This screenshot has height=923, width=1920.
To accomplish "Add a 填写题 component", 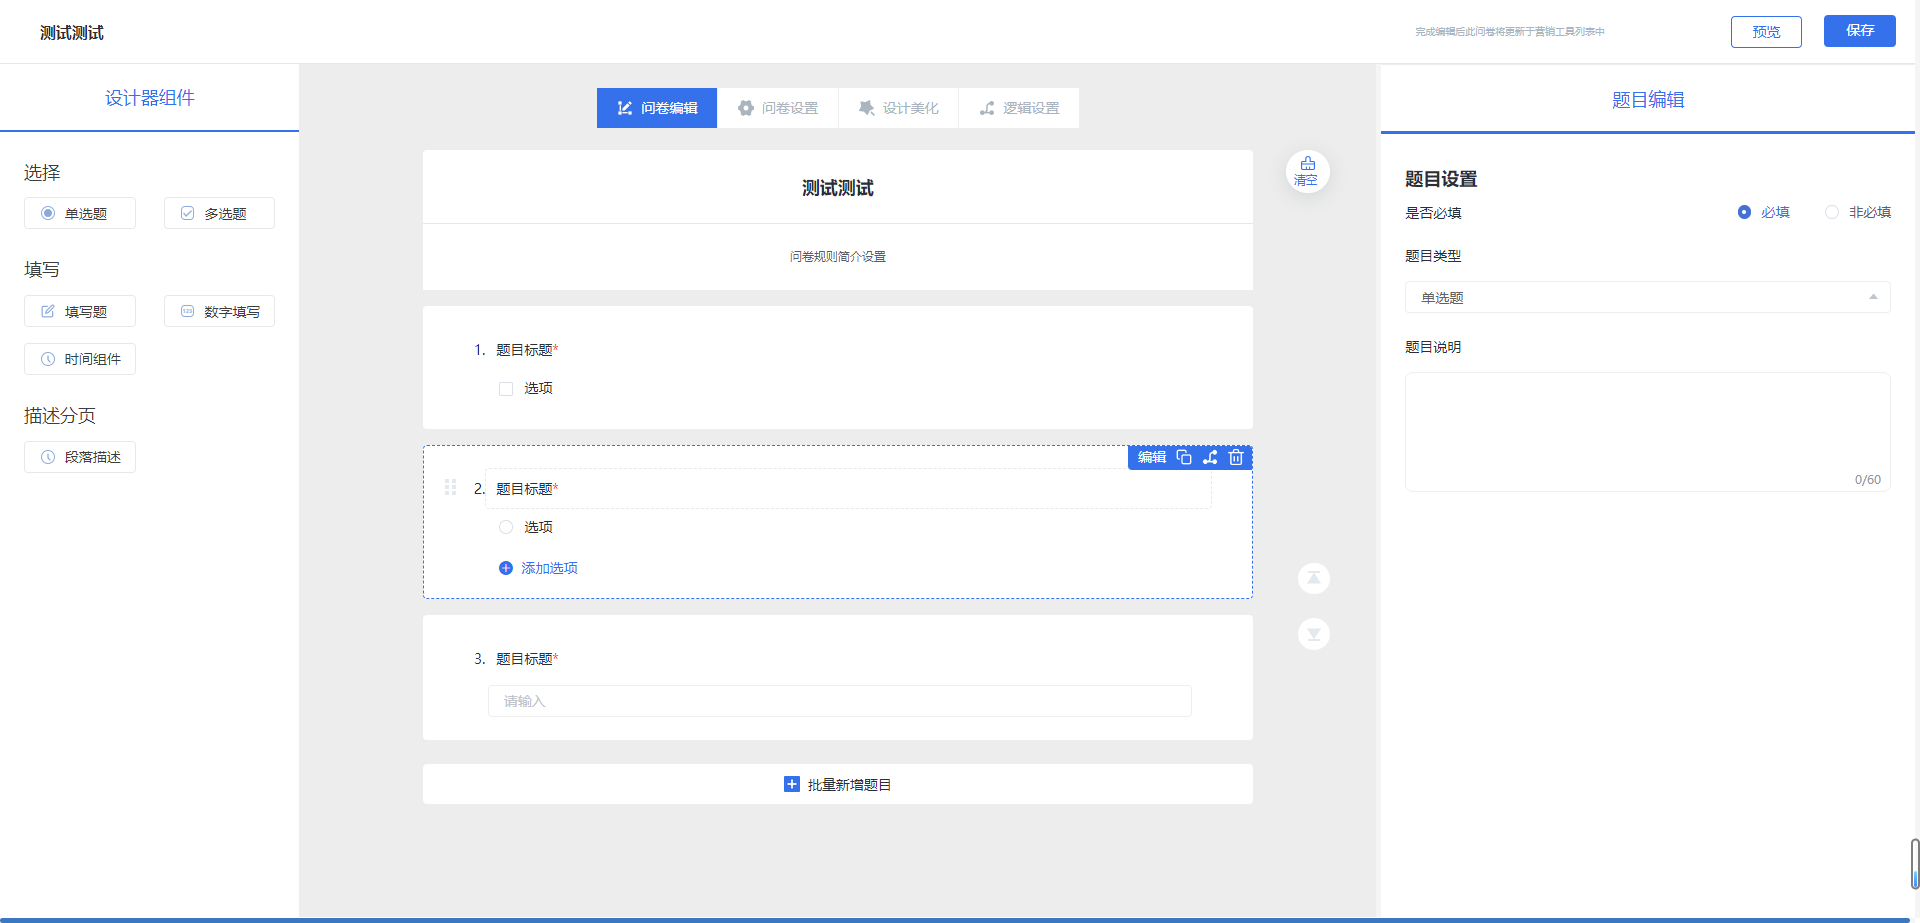I will [80, 311].
